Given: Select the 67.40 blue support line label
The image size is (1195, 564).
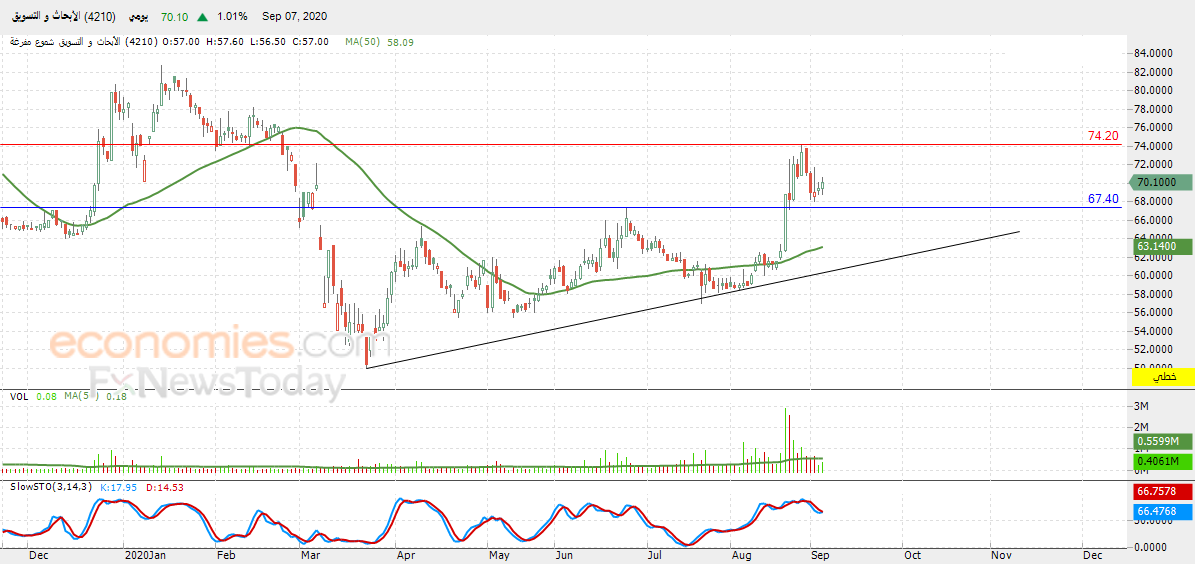Looking at the screenshot, I should click(x=1103, y=199).
